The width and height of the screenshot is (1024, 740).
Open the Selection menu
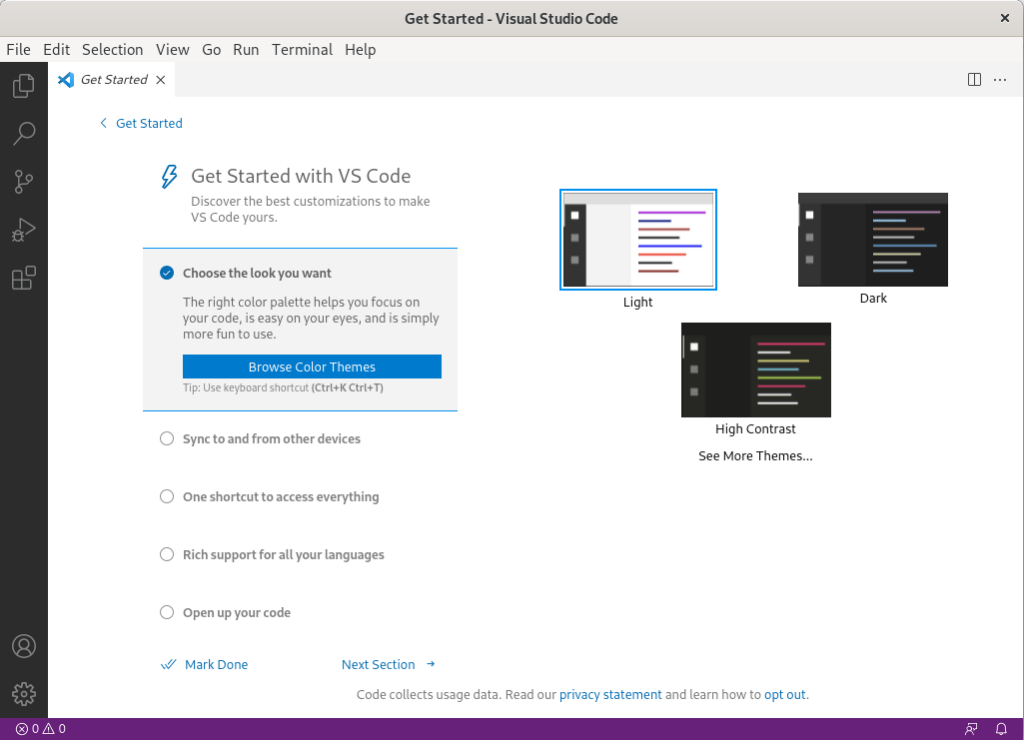coord(112,49)
